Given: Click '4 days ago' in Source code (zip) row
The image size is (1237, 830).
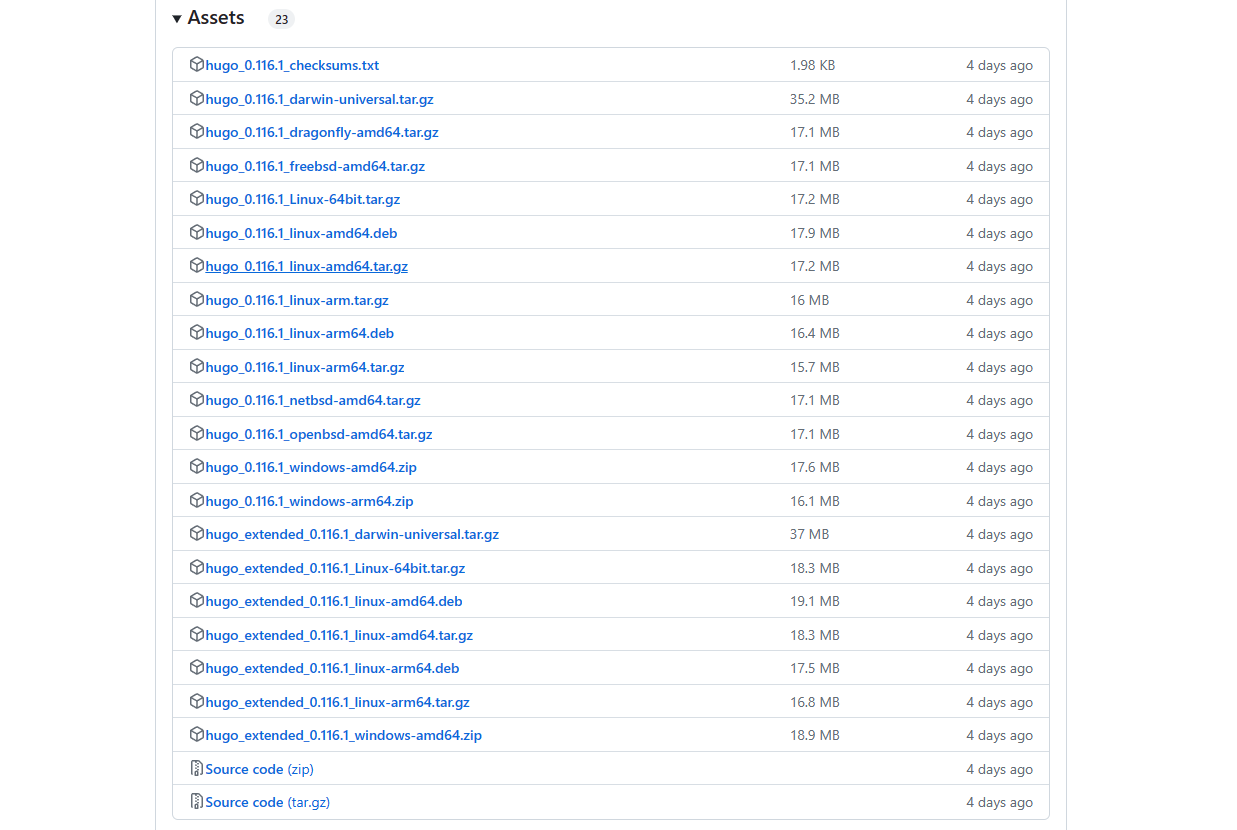Looking at the screenshot, I should point(999,769).
